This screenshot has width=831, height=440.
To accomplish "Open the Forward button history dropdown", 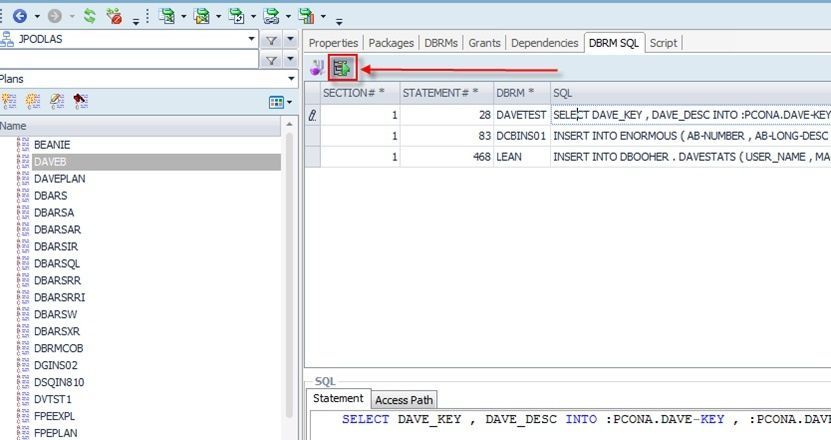I will tap(72, 17).
